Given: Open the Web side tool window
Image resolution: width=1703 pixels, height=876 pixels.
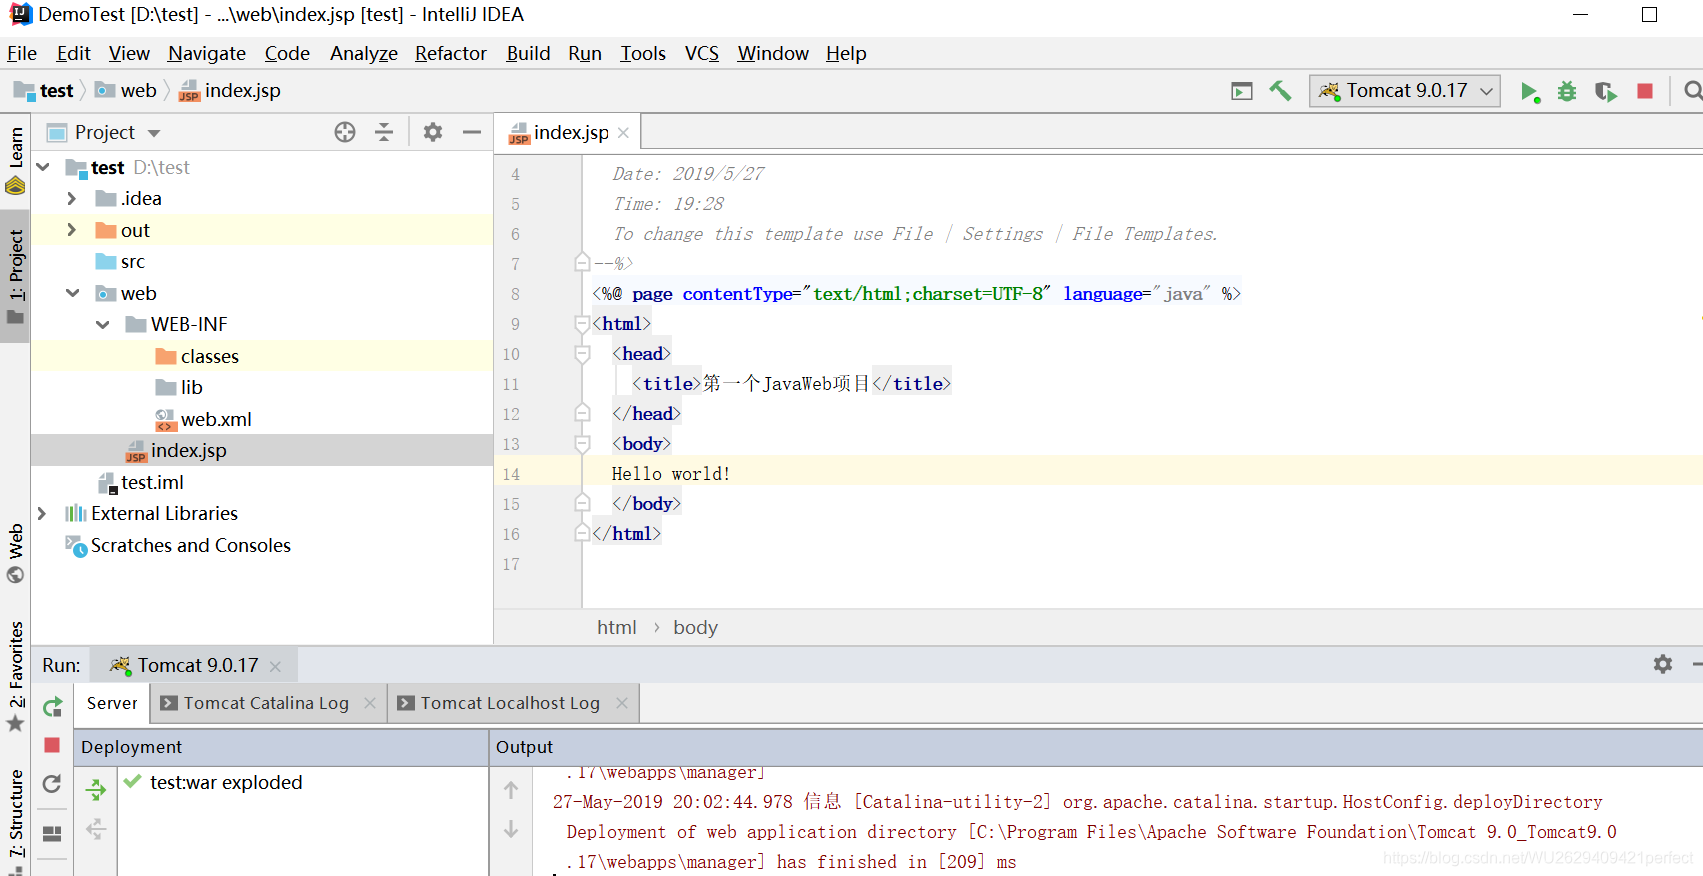Looking at the screenshot, I should pyautogui.click(x=15, y=554).
